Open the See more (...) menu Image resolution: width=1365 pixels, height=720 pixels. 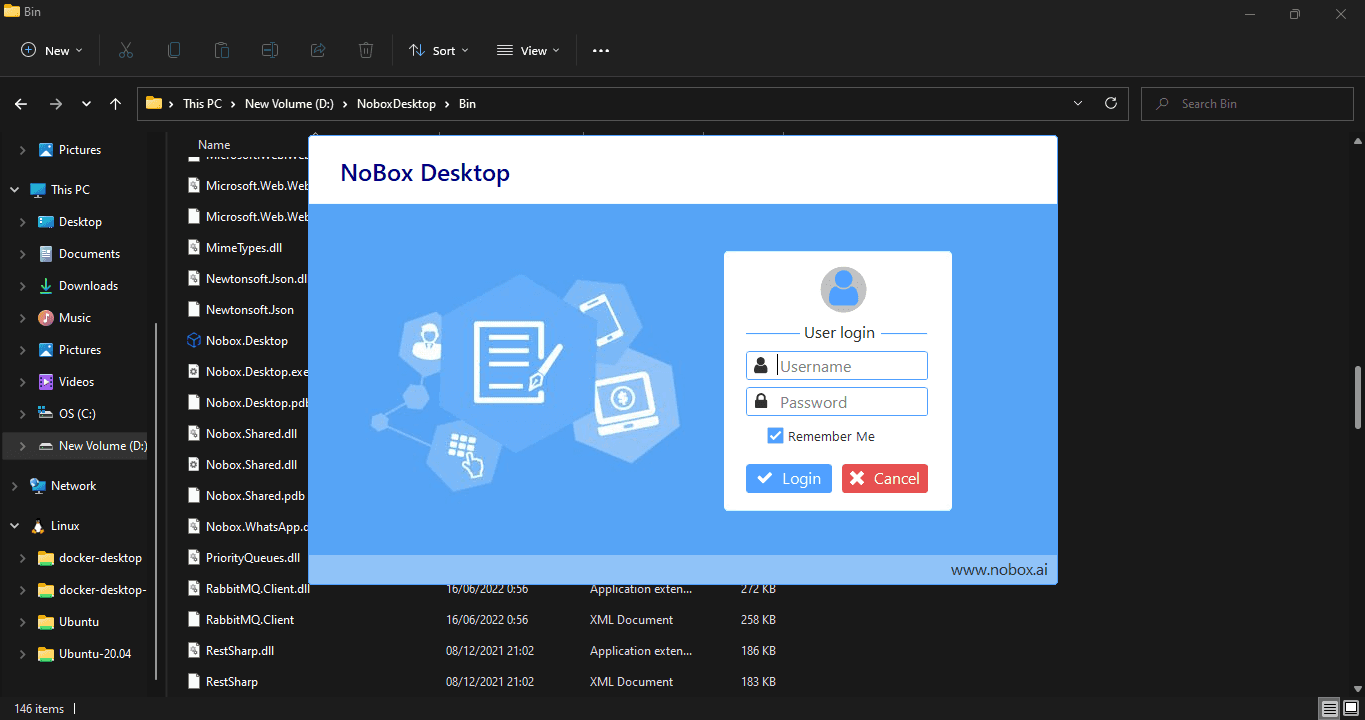(600, 50)
